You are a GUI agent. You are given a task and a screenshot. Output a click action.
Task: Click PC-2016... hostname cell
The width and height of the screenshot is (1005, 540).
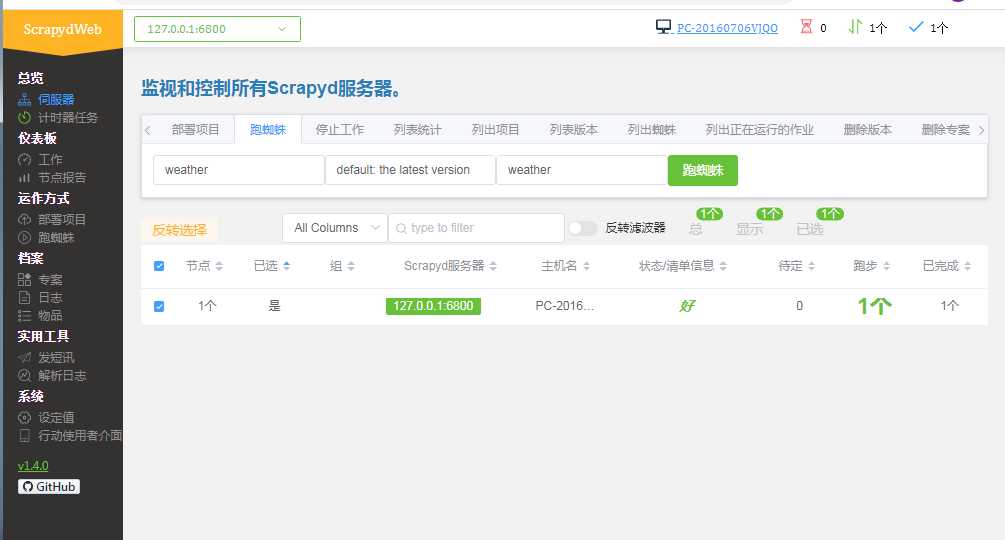pos(565,306)
